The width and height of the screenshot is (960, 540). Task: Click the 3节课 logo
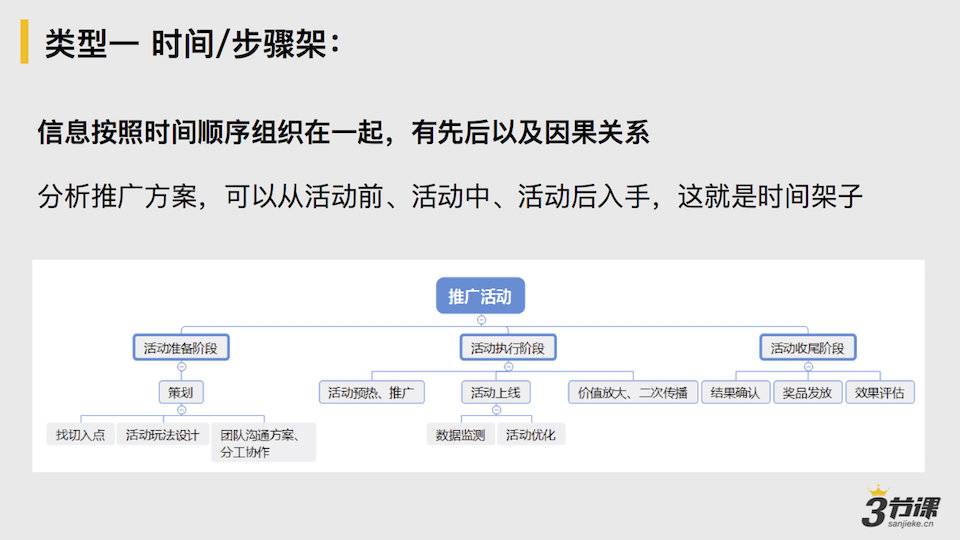900,508
